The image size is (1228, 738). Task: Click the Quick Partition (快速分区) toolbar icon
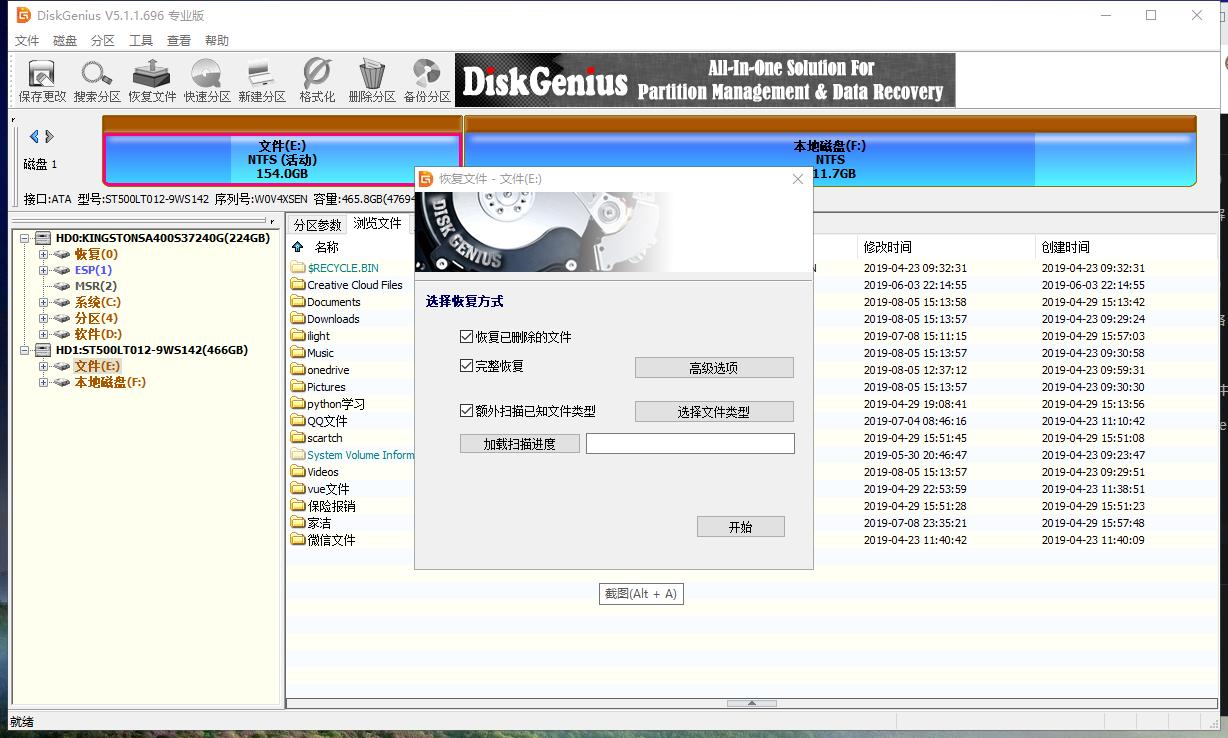pyautogui.click(x=207, y=80)
